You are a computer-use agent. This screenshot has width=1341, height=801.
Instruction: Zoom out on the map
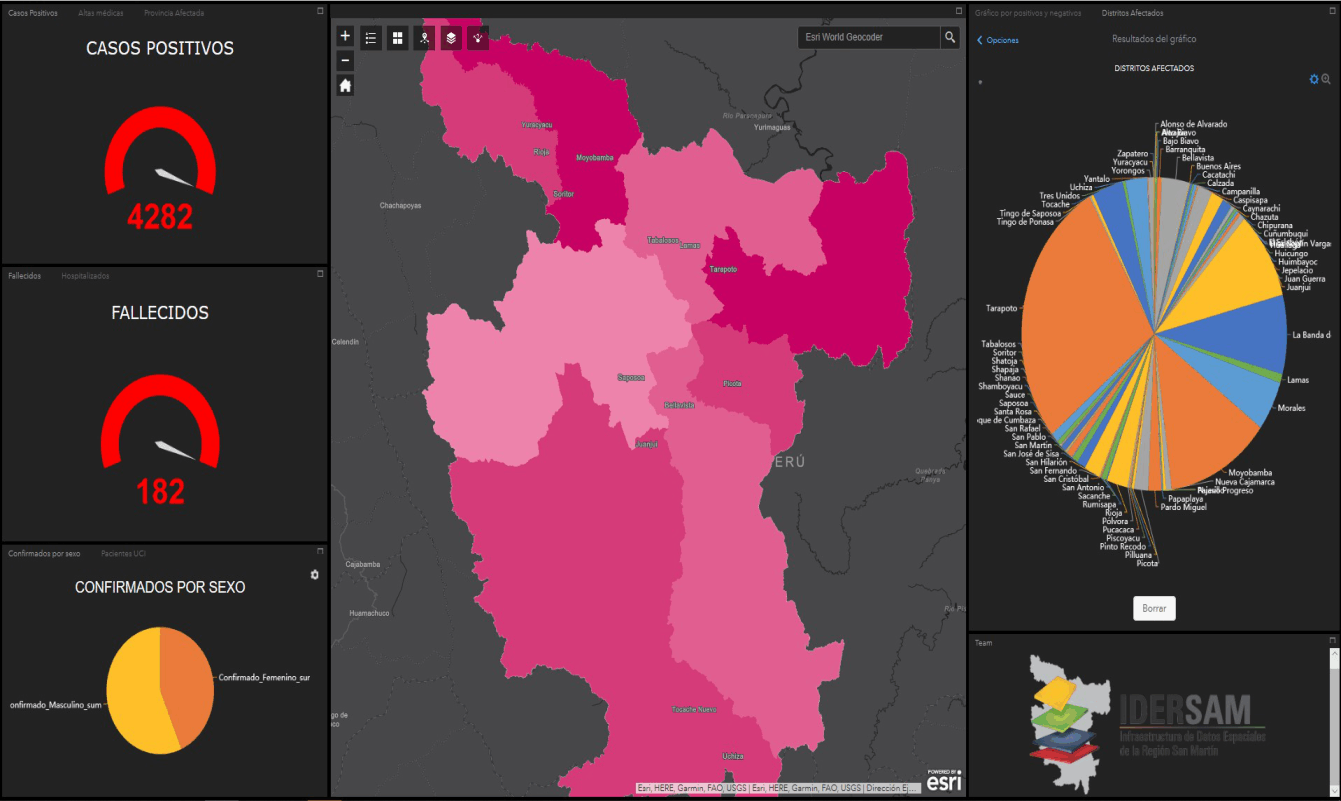pyautogui.click(x=345, y=60)
